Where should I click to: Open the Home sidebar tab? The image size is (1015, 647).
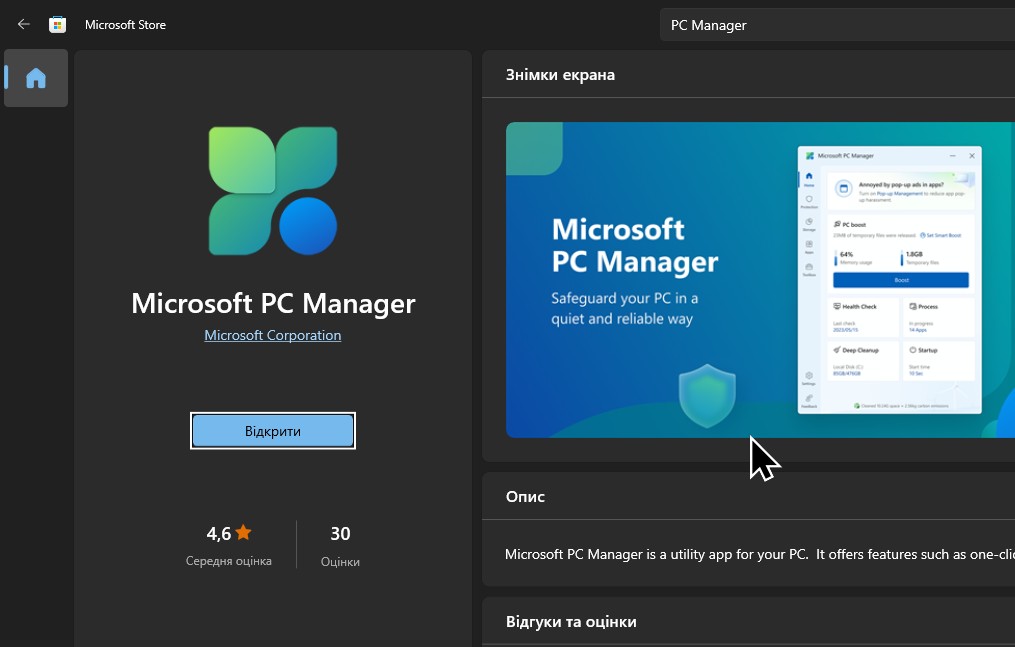(36, 78)
